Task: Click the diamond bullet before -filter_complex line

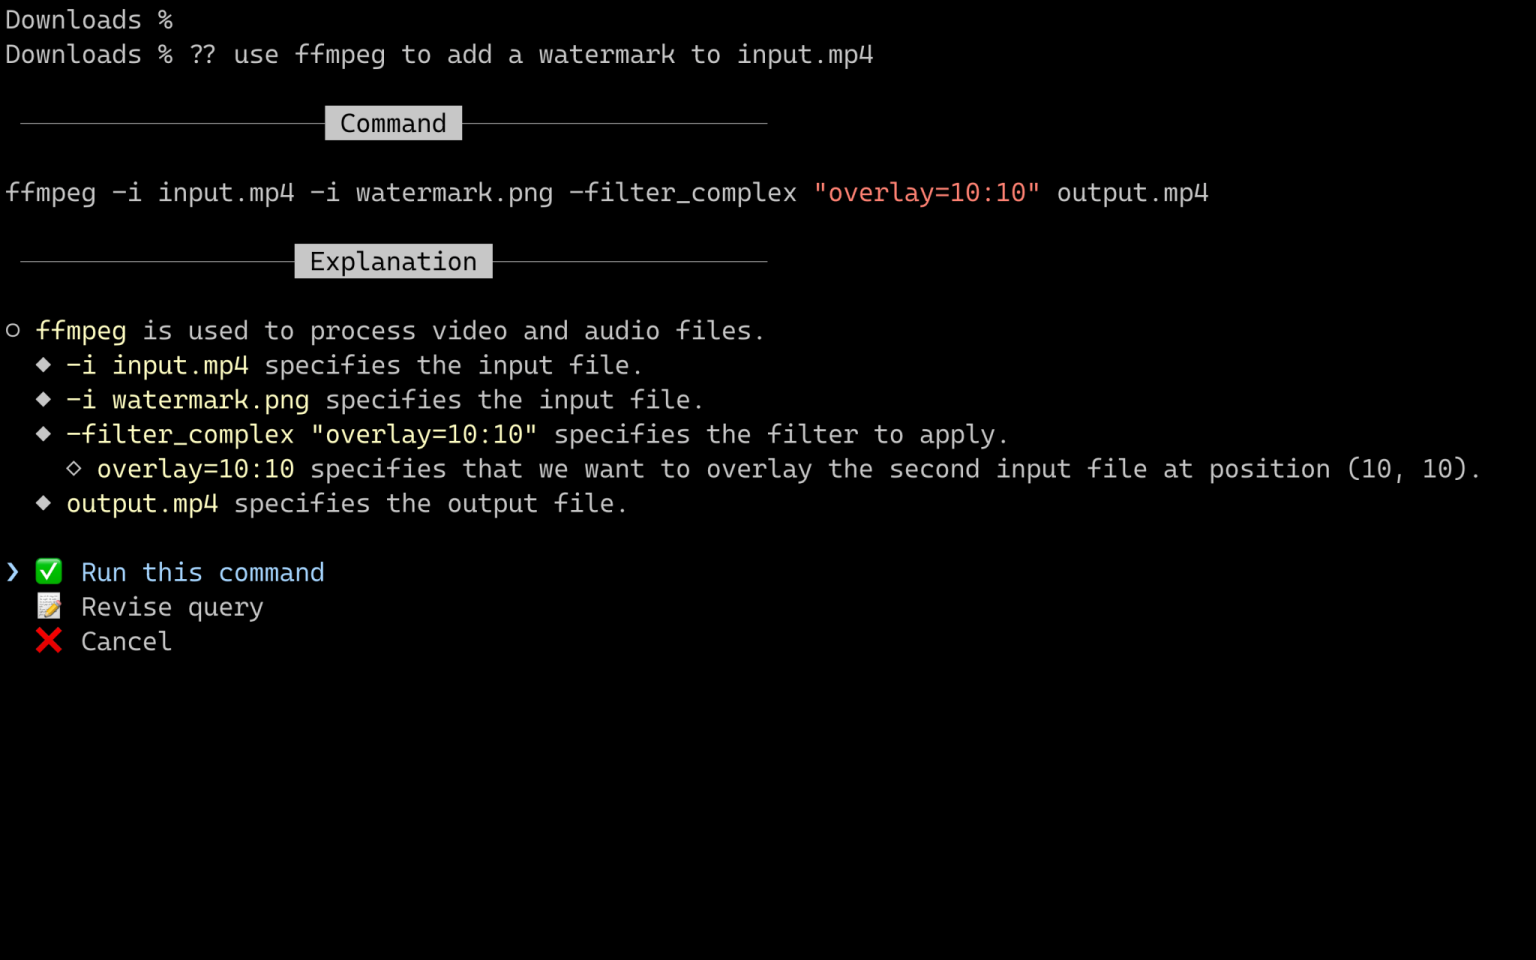Action: (x=44, y=433)
